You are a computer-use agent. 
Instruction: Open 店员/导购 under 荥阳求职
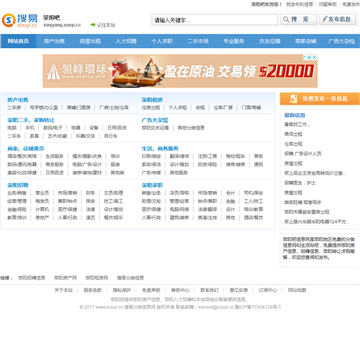pyautogui.click(x=179, y=193)
